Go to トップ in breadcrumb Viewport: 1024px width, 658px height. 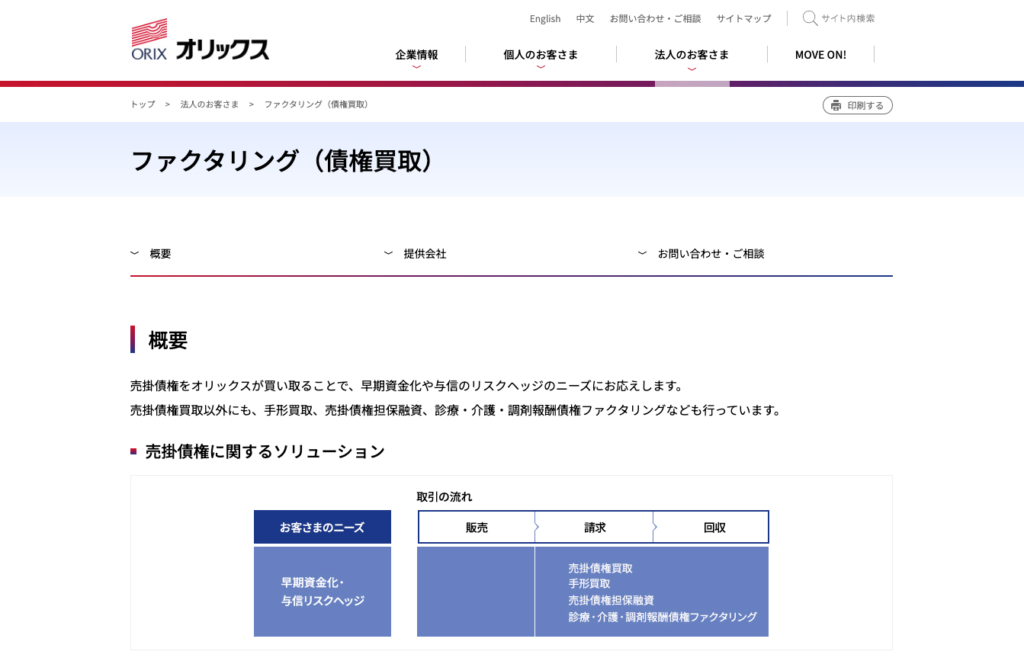142,105
